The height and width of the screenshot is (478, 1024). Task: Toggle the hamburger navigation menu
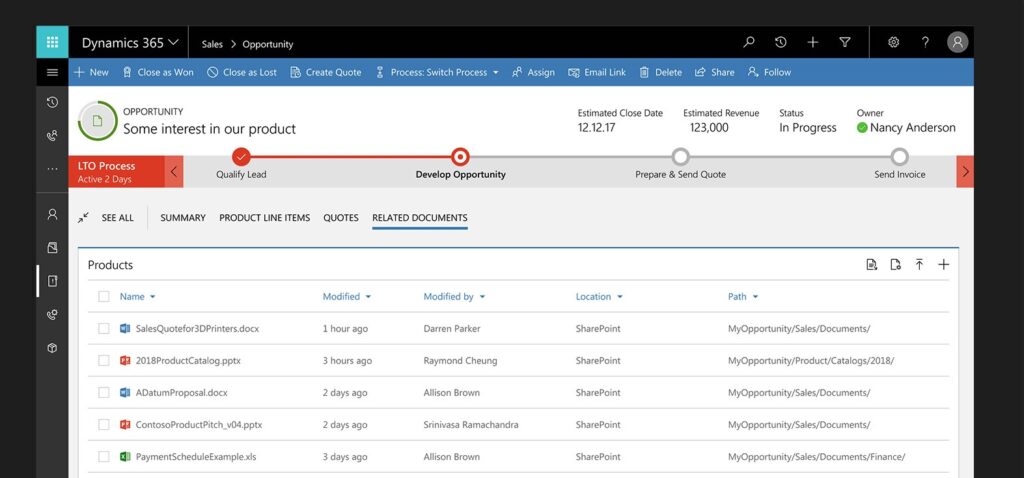click(52, 72)
